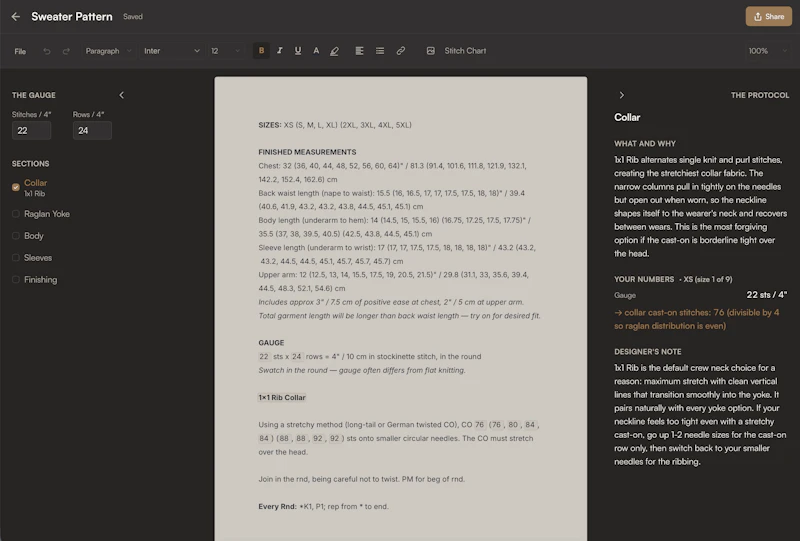Go back with the arrow beside Sweater Pattern
Viewport: 800px width, 541px height.
[16, 17]
